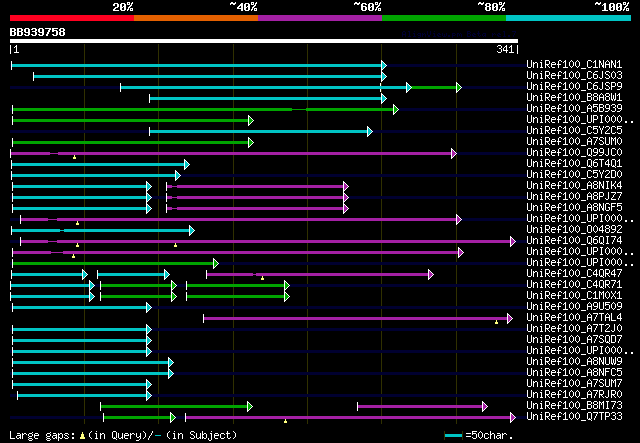
Task: Select the white BB939758 query sequence bar
Action: (x=264, y=41)
